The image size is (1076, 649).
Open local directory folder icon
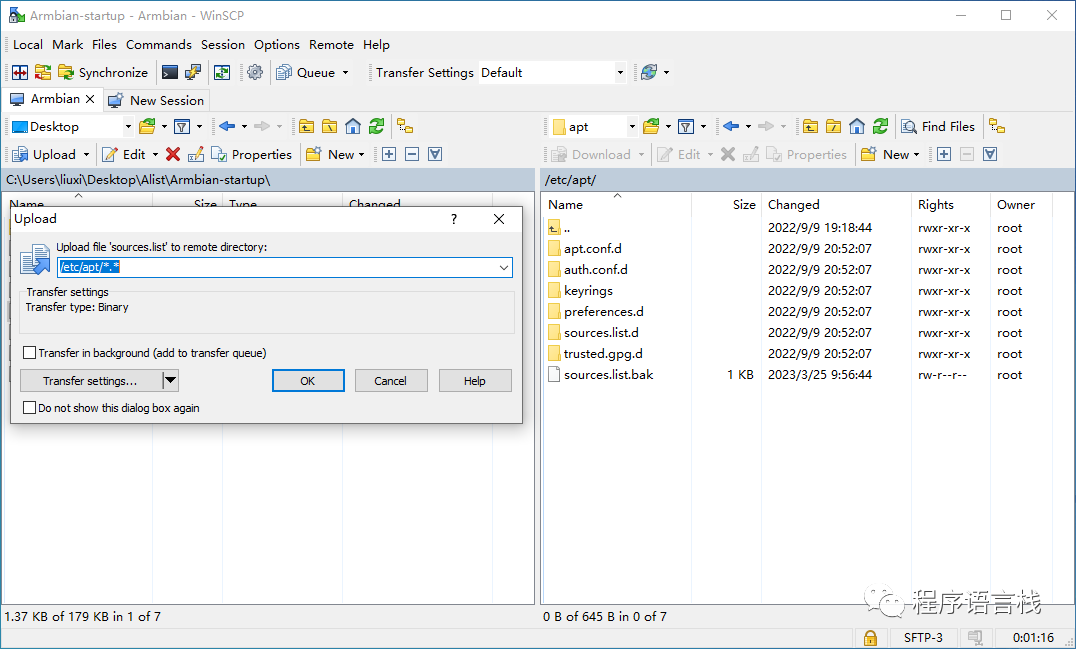point(147,126)
